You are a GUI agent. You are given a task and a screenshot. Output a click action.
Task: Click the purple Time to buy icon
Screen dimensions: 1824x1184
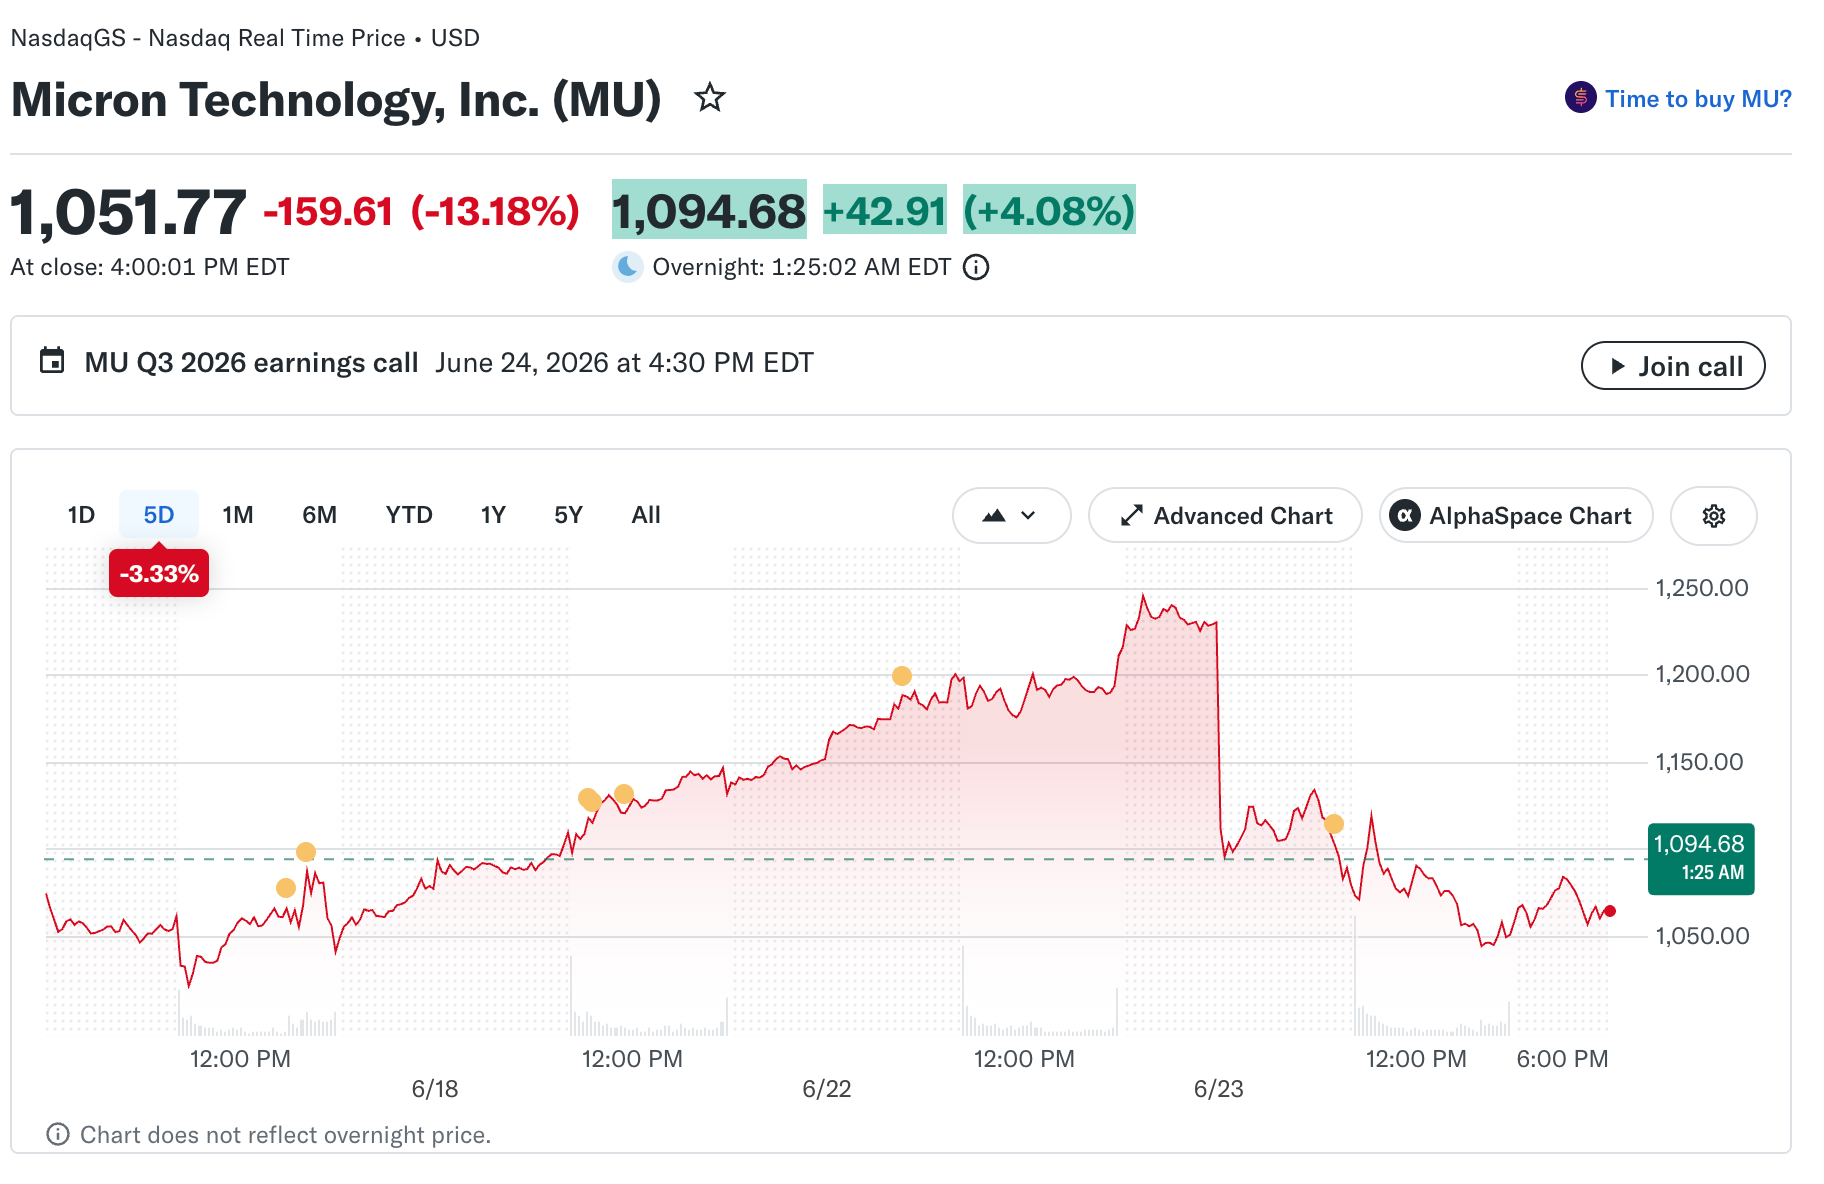point(1581,98)
